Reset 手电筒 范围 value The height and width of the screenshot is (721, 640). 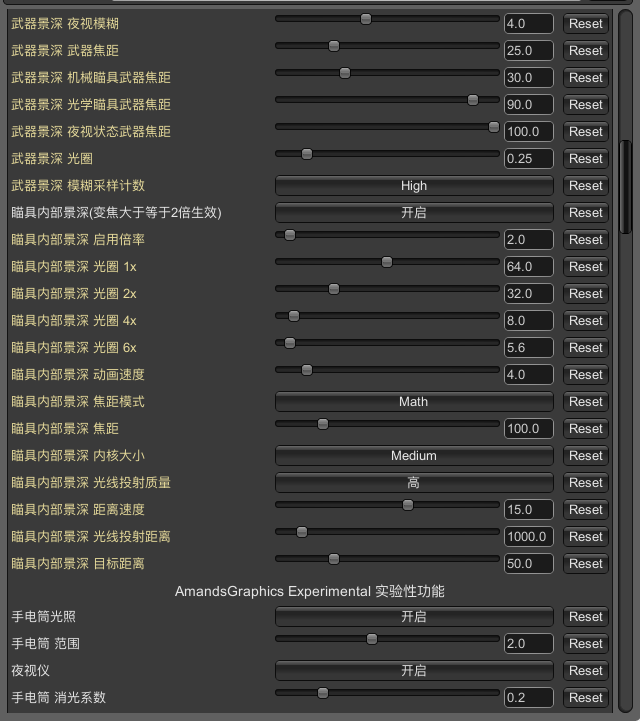(x=586, y=644)
